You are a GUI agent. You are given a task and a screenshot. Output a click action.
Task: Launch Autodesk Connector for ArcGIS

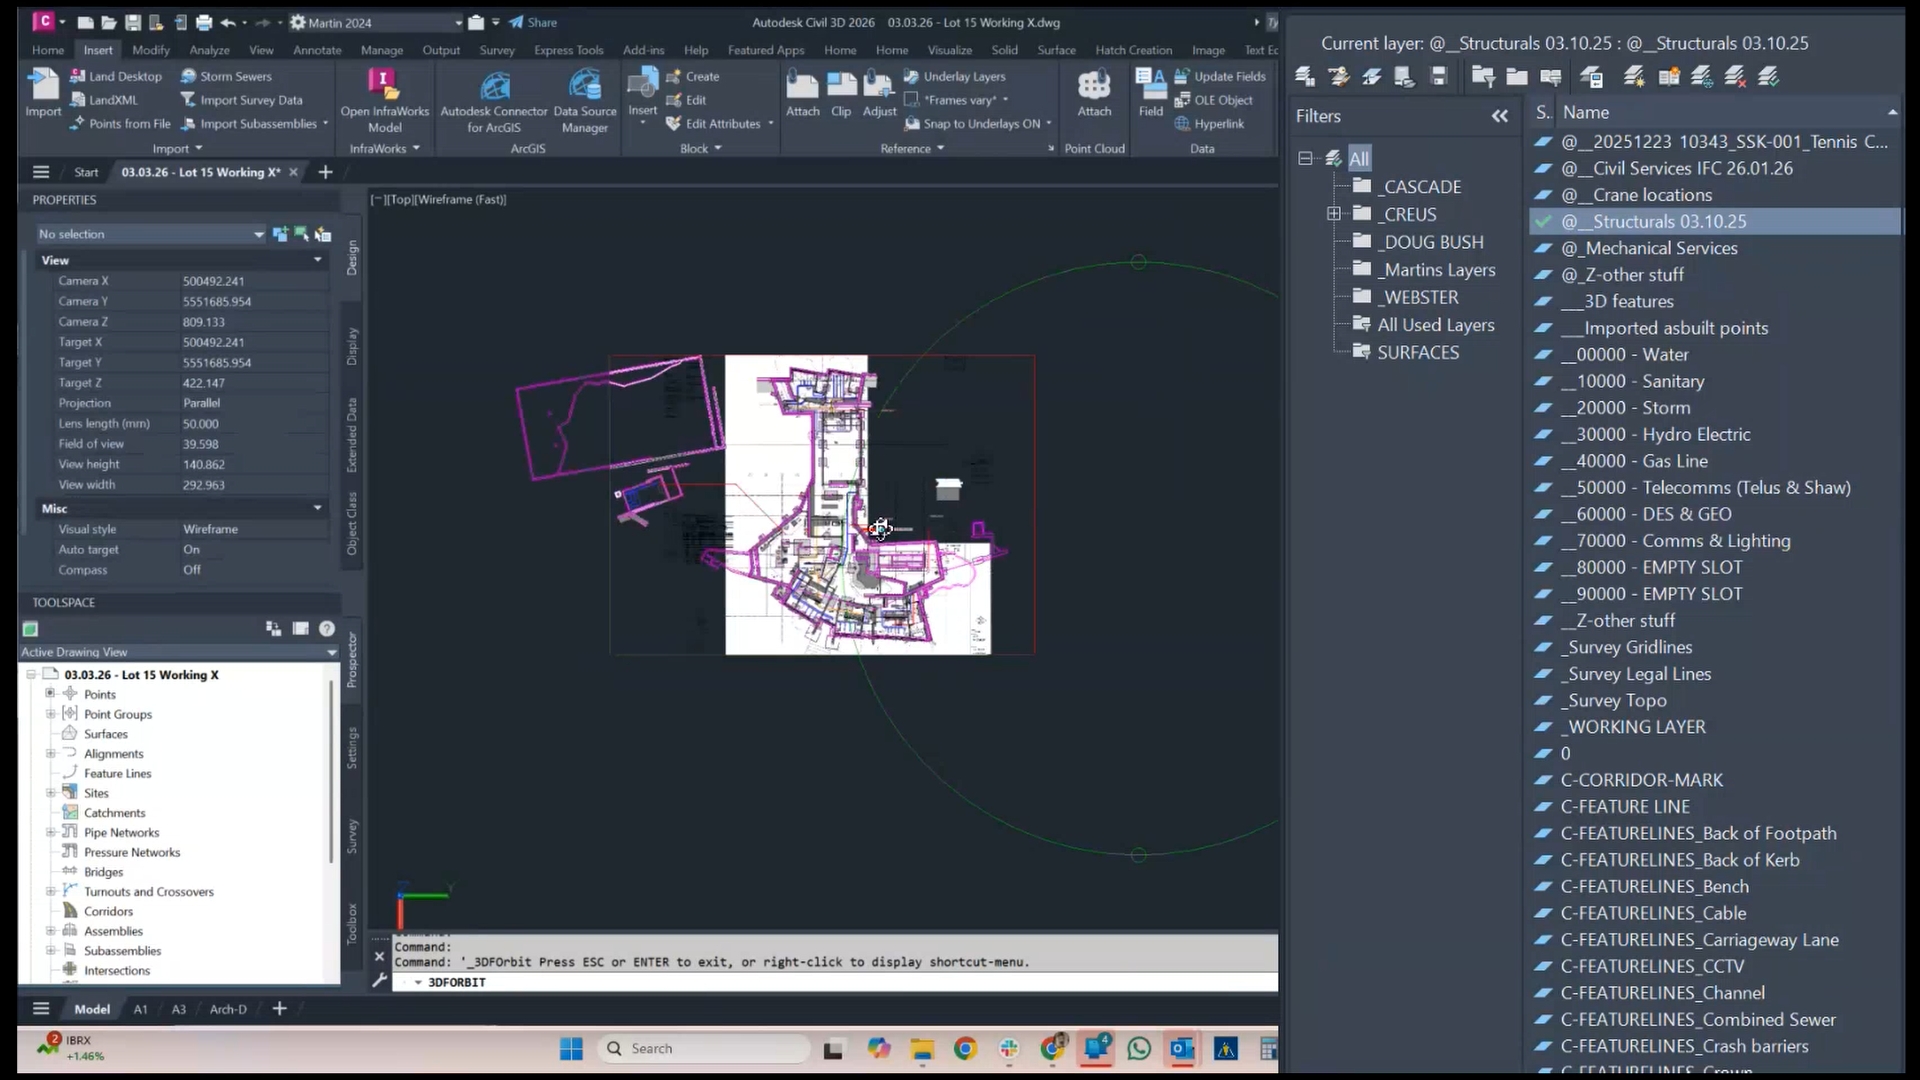coord(494,100)
